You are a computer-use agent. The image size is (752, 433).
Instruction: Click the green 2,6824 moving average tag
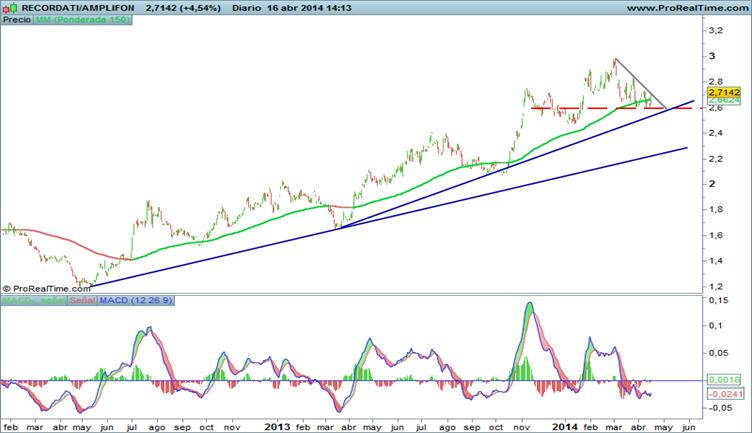(724, 100)
